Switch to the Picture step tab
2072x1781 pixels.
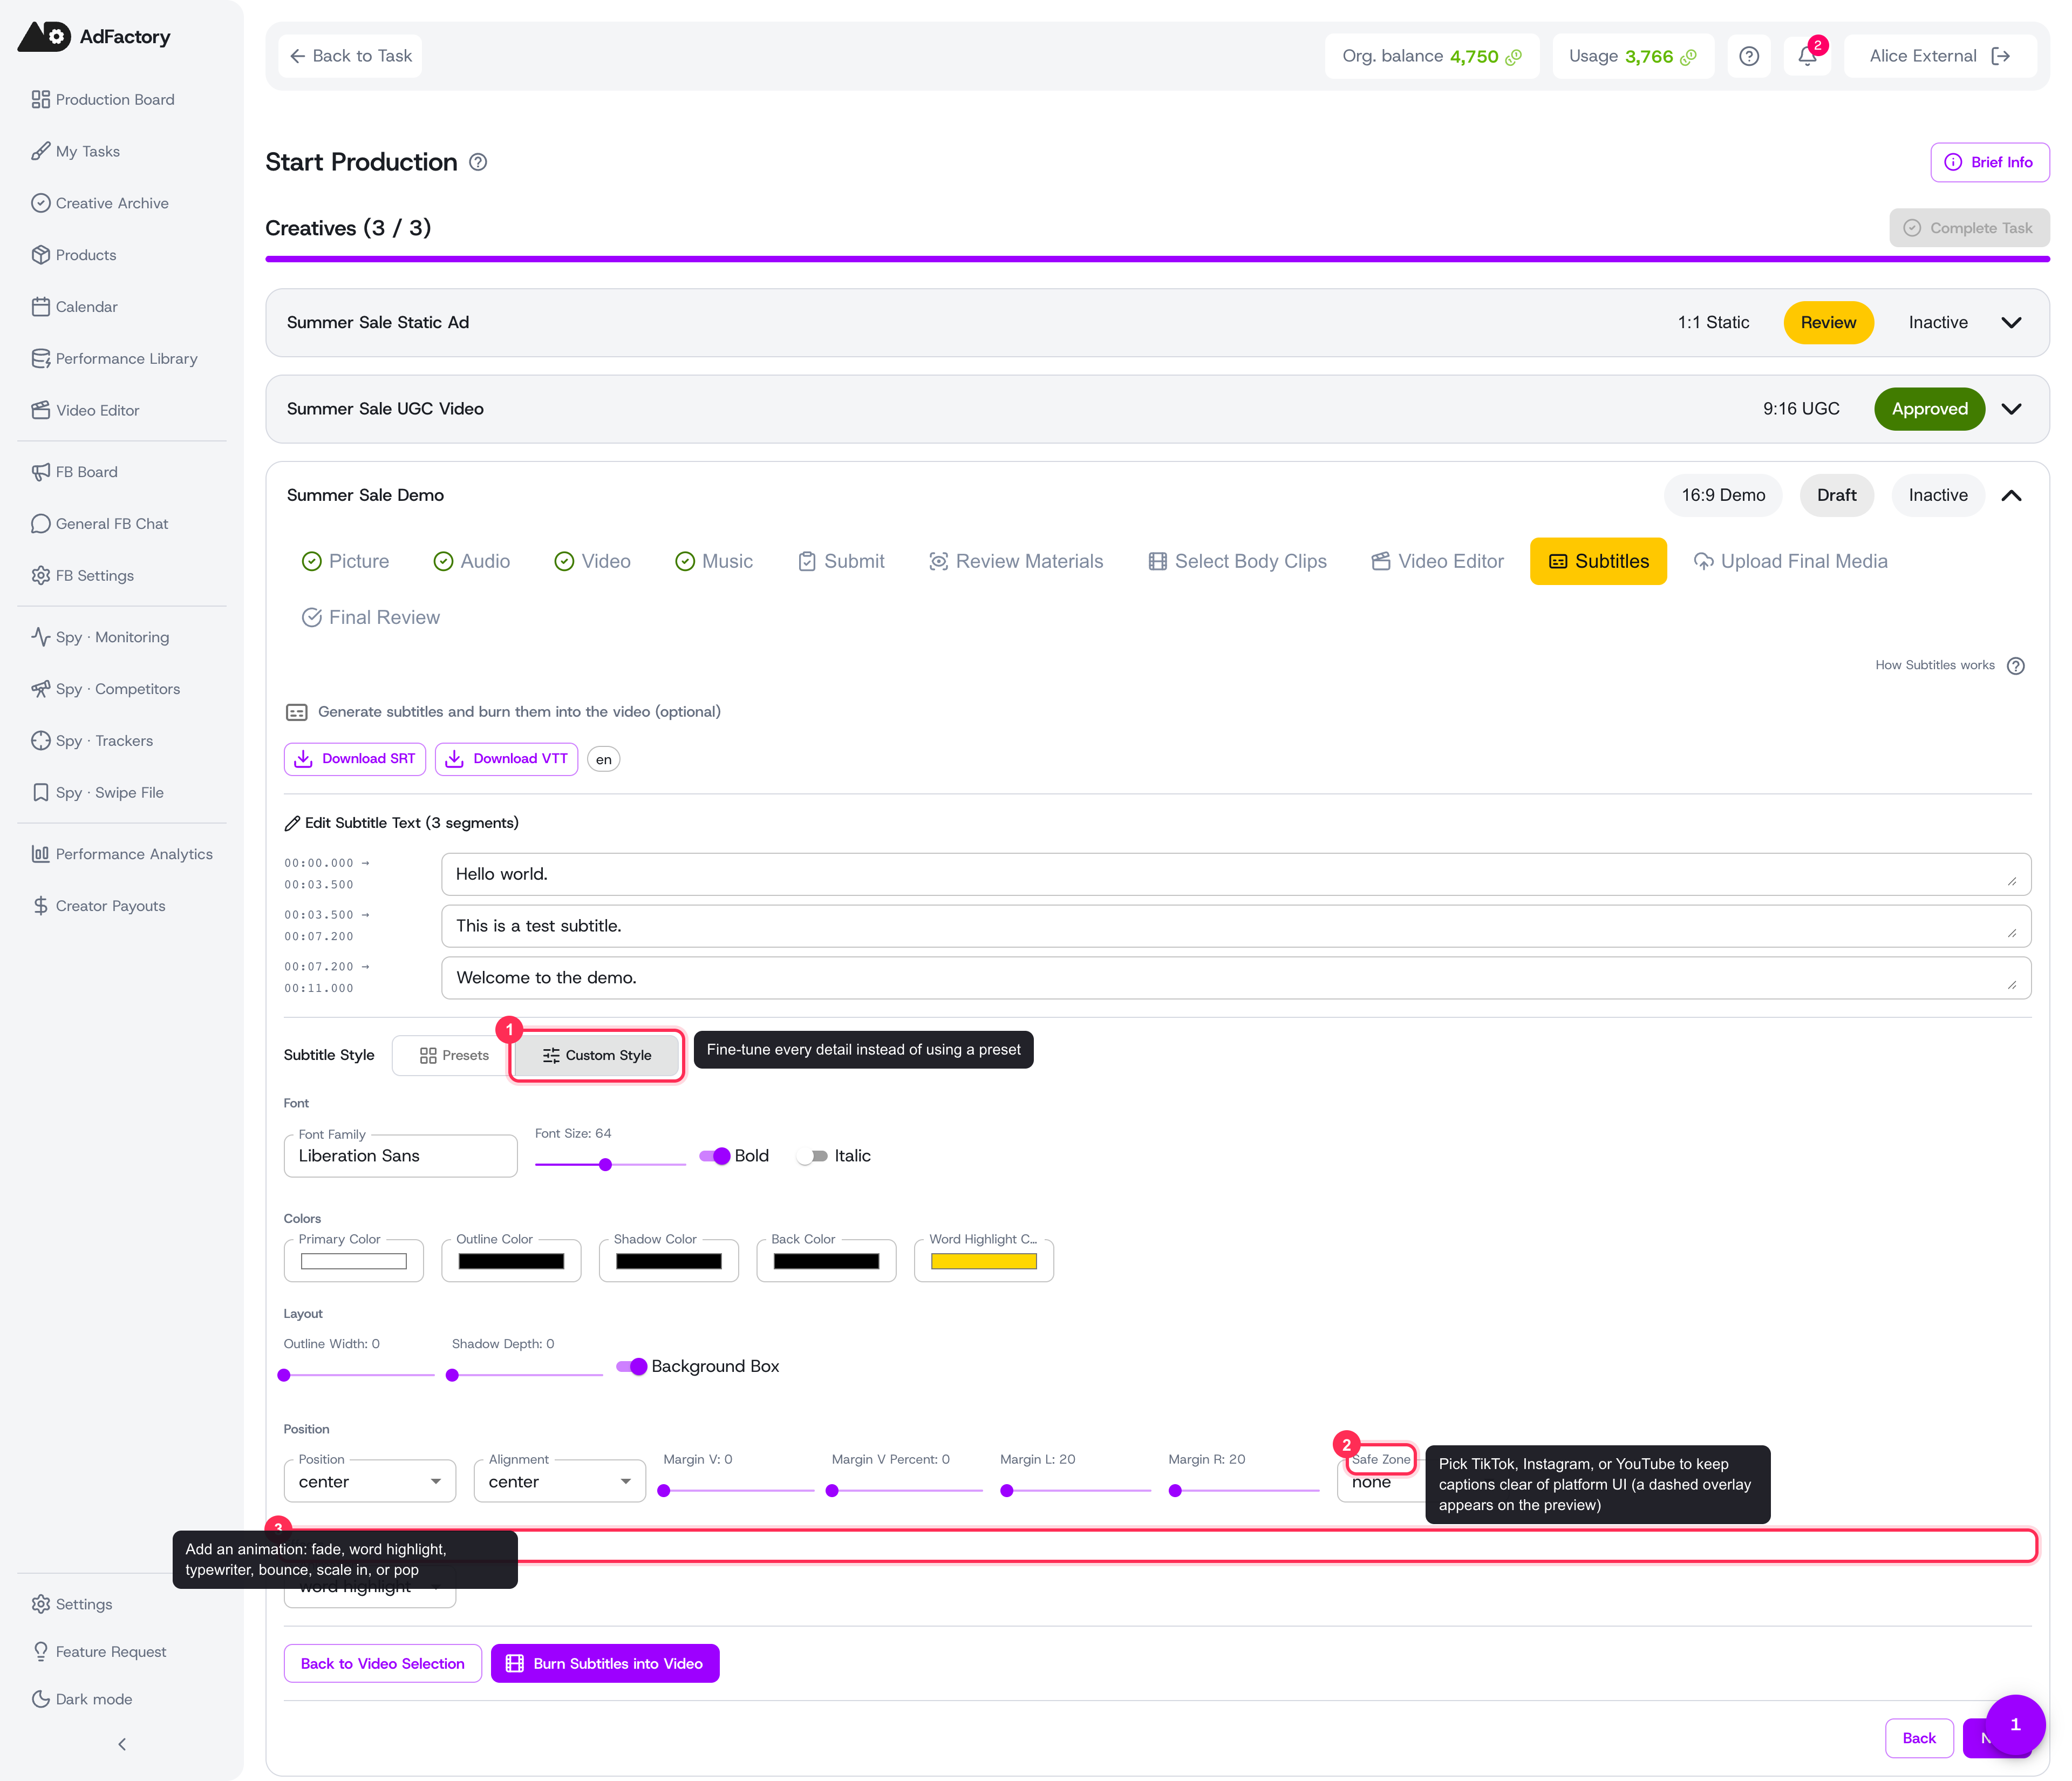click(346, 562)
